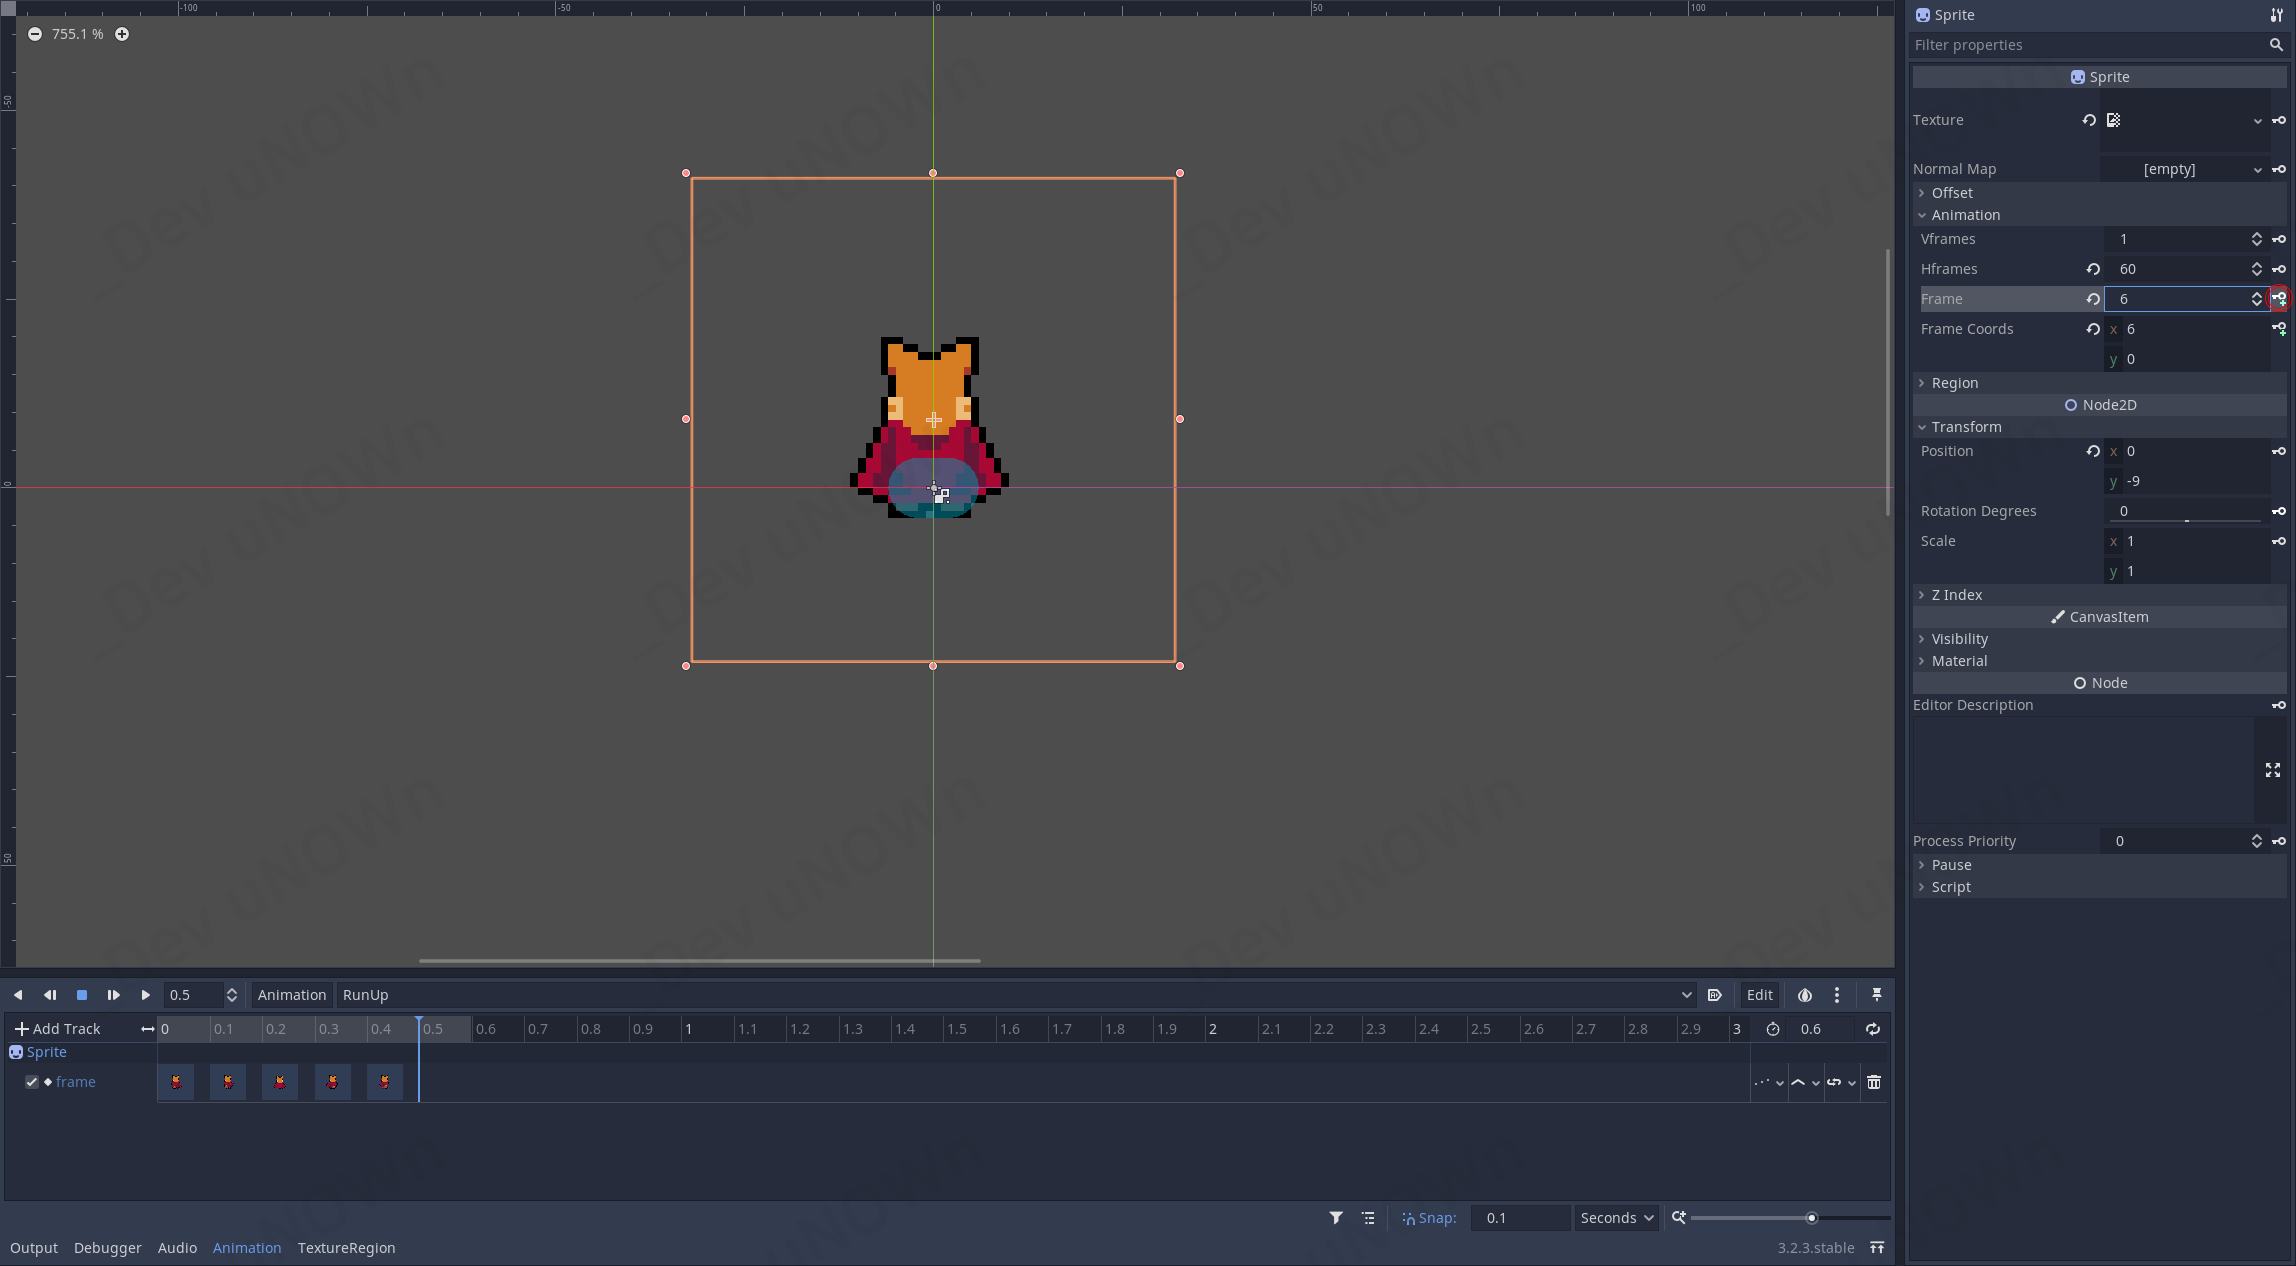Screen dimensions: 2296x1266
Task: Stop the animation playback
Action: (82, 995)
